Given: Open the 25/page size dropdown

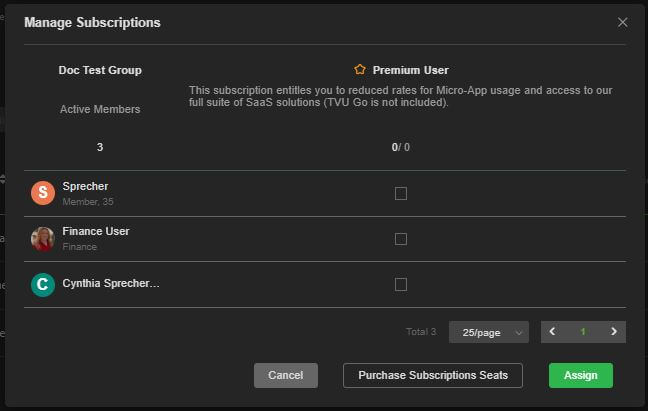Looking at the screenshot, I should click(x=489, y=332).
